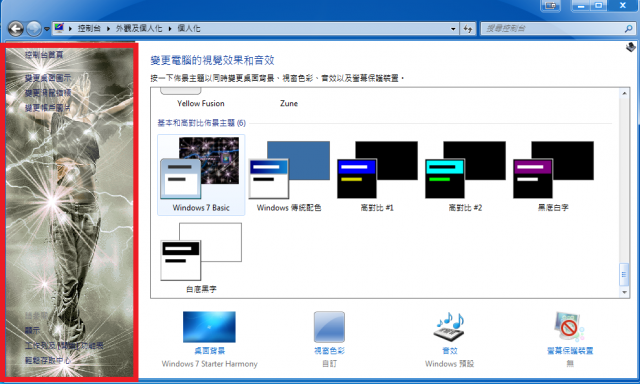
Task: Open the 控制台 breadcrumb segment
Action: tap(89, 29)
